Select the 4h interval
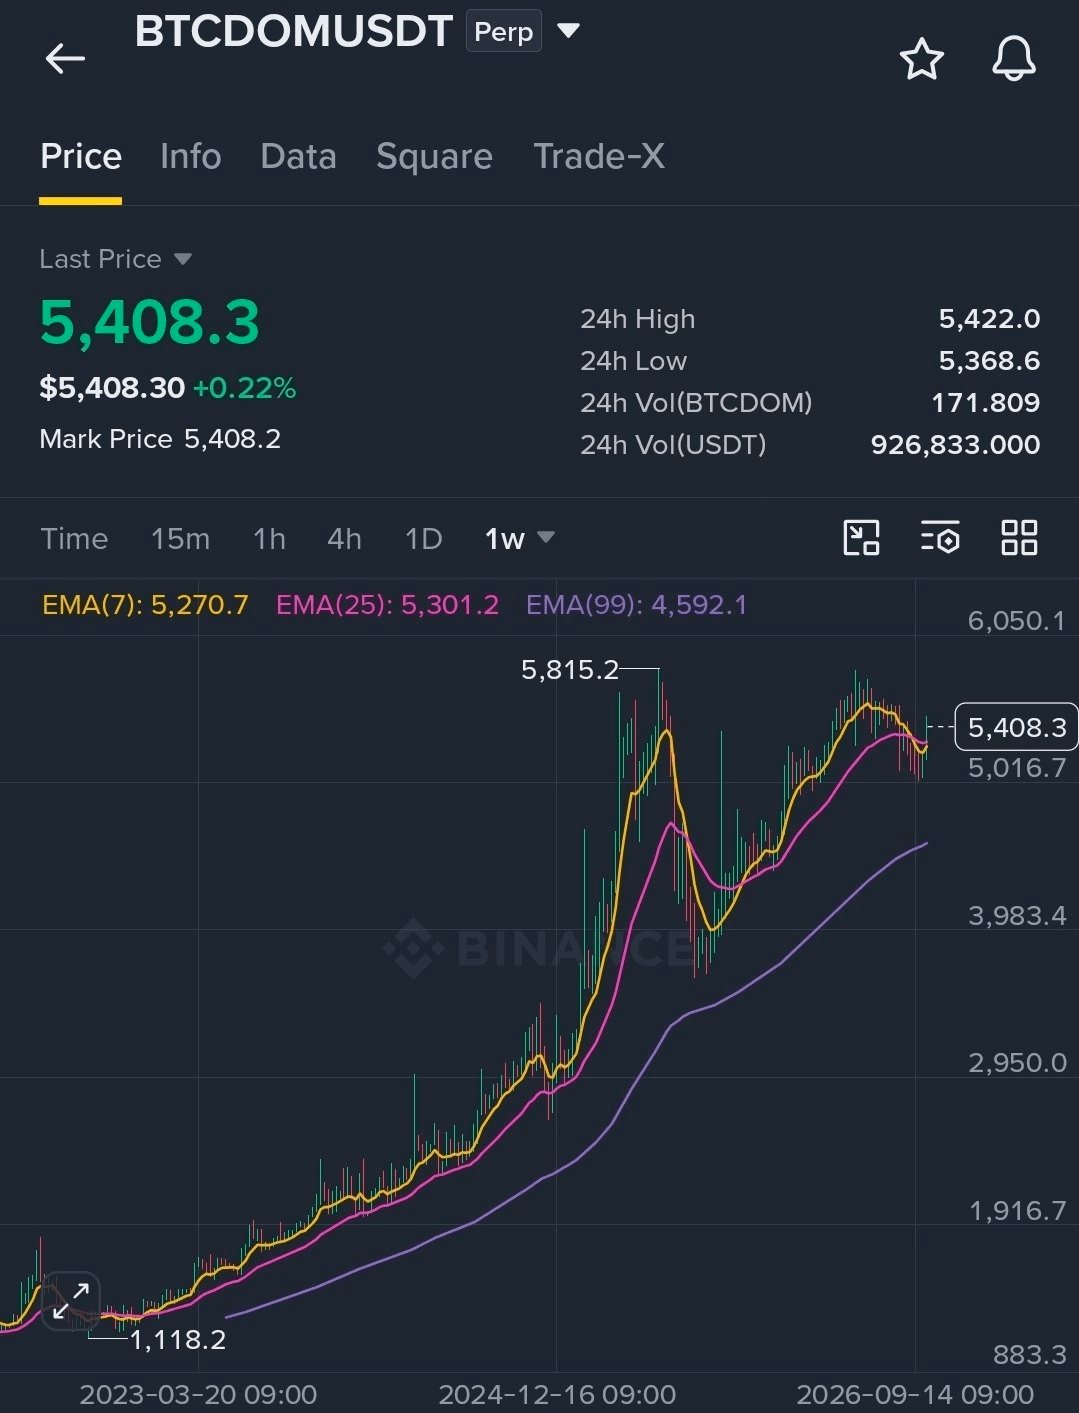Viewport: 1079px width, 1413px height. (x=344, y=539)
